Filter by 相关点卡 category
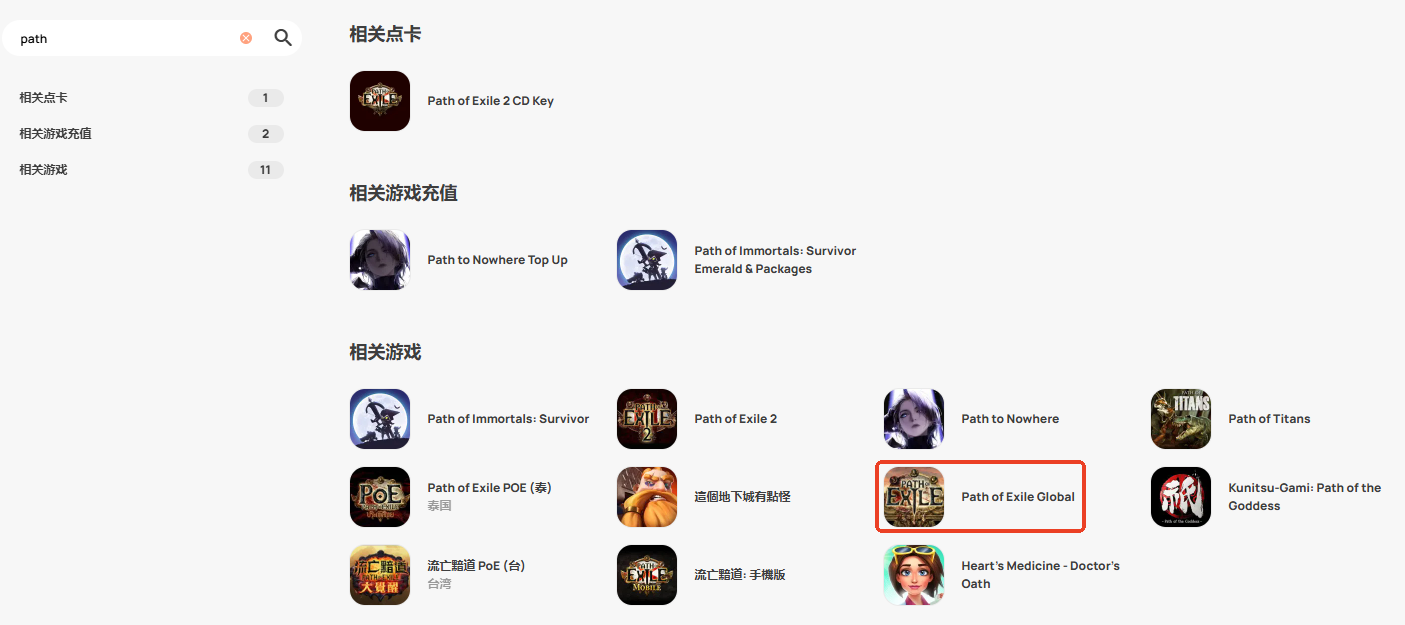The height and width of the screenshot is (625, 1405). point(151,98)
